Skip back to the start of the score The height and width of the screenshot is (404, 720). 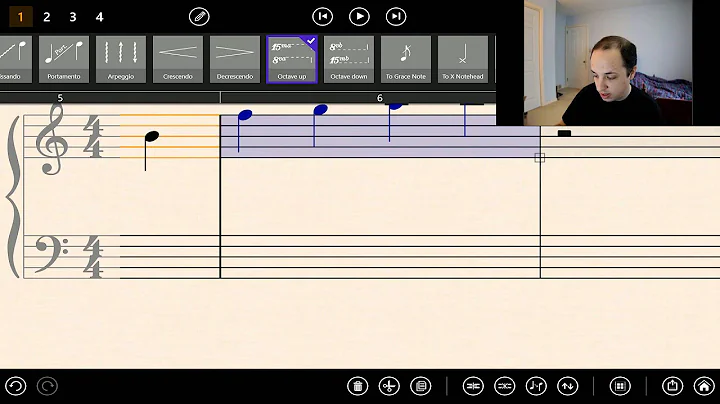(322, 17)
